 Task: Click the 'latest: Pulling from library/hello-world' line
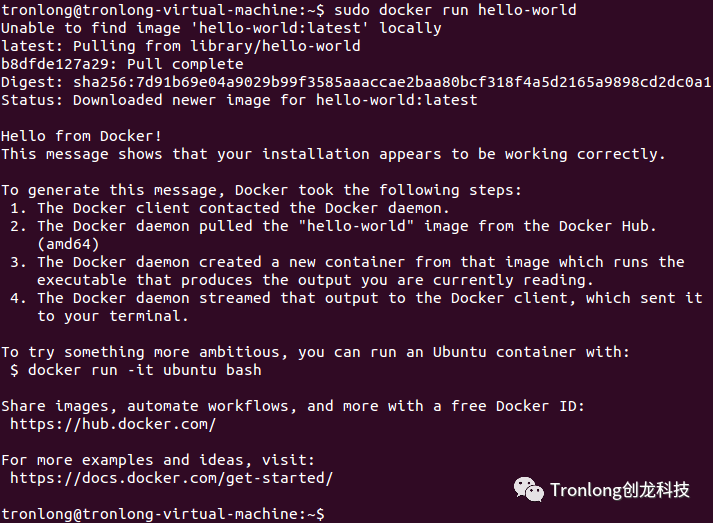(181, 46)
